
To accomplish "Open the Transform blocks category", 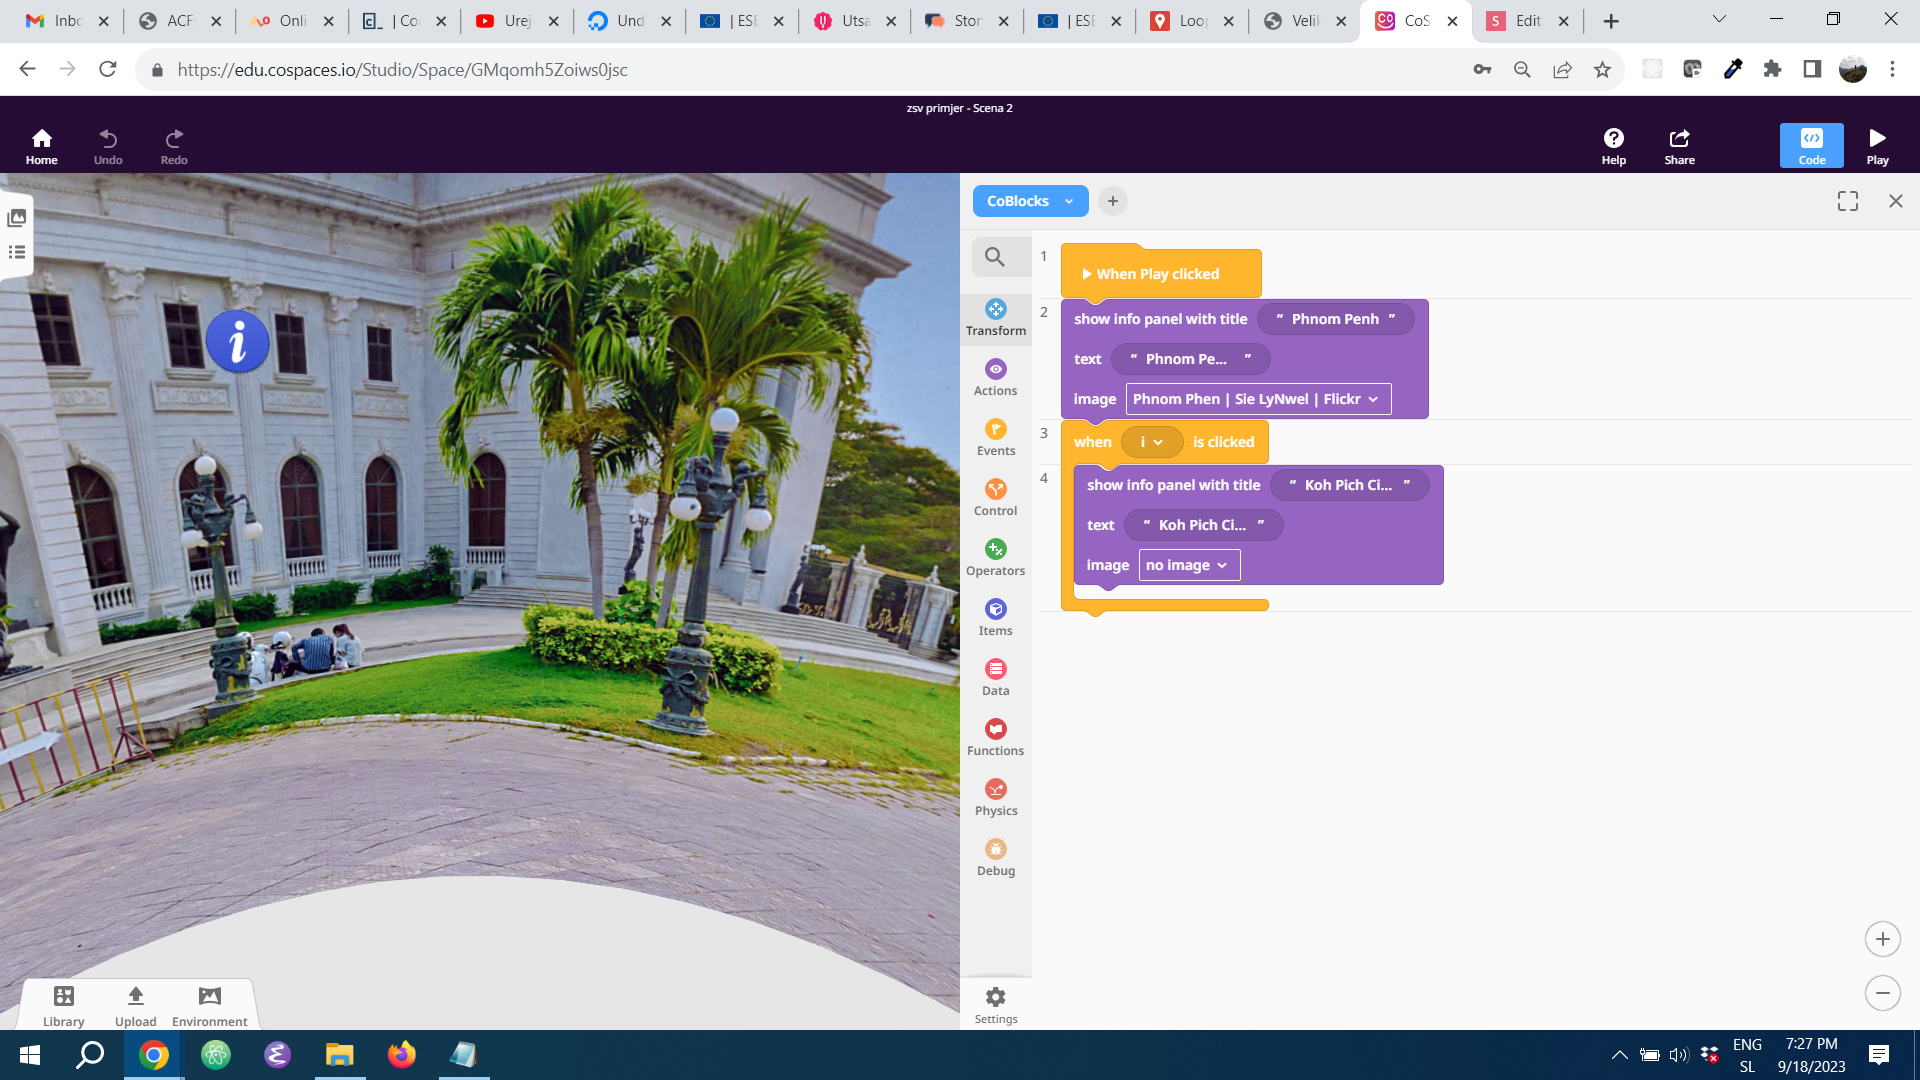I will (x=995, y=318).
